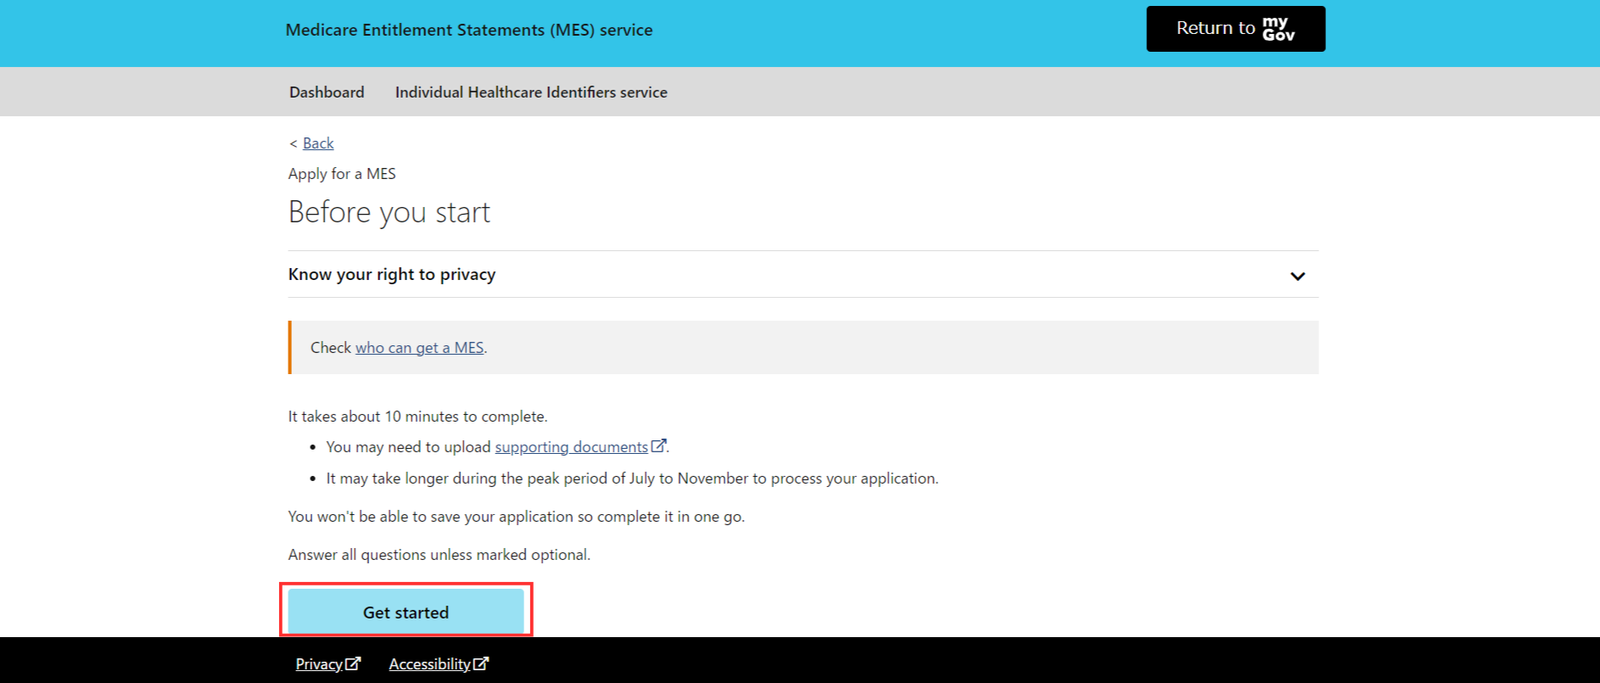Open the Dashboard menu item

pyautogui.click(x=327, y=92)
